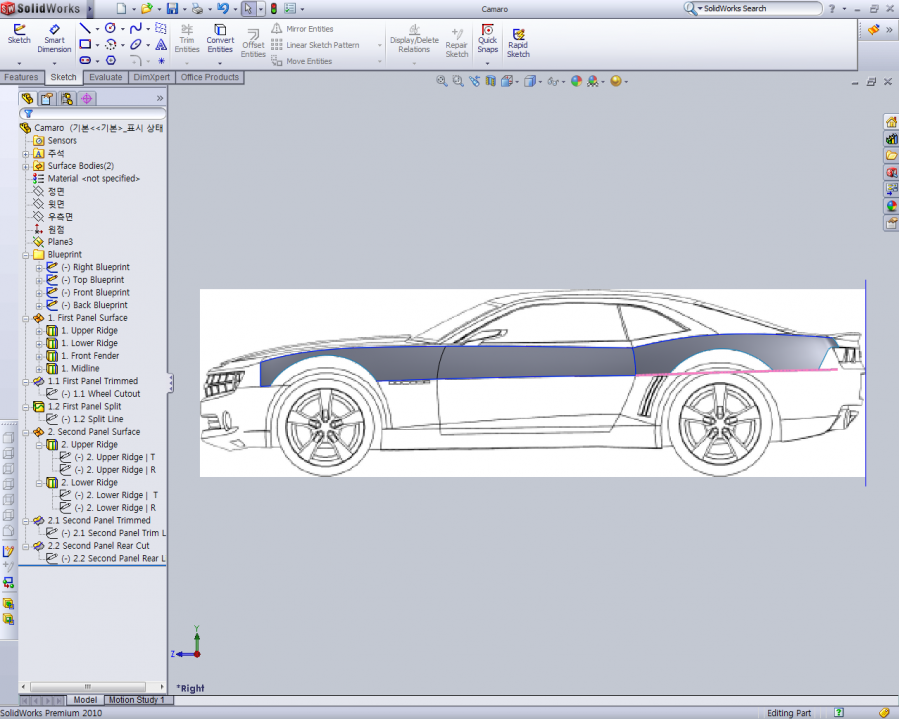Click the SolidWorks Search input box

(x=755, y=8)
